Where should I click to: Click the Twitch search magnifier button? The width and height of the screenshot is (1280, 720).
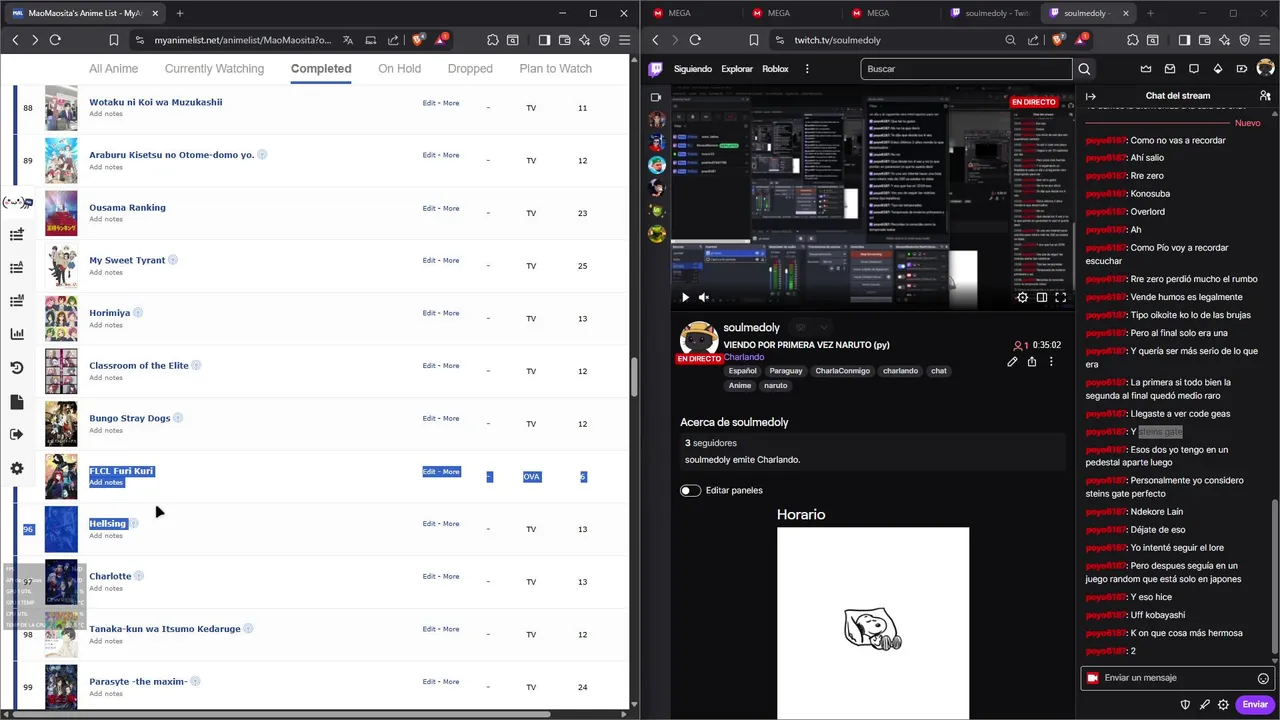pos(1084,69)
